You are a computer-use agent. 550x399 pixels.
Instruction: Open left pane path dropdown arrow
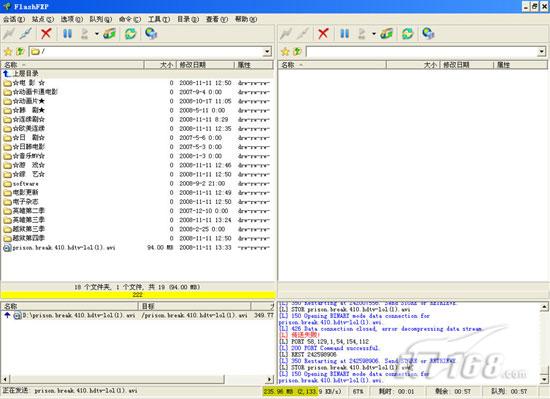click(x=267, y=52)
